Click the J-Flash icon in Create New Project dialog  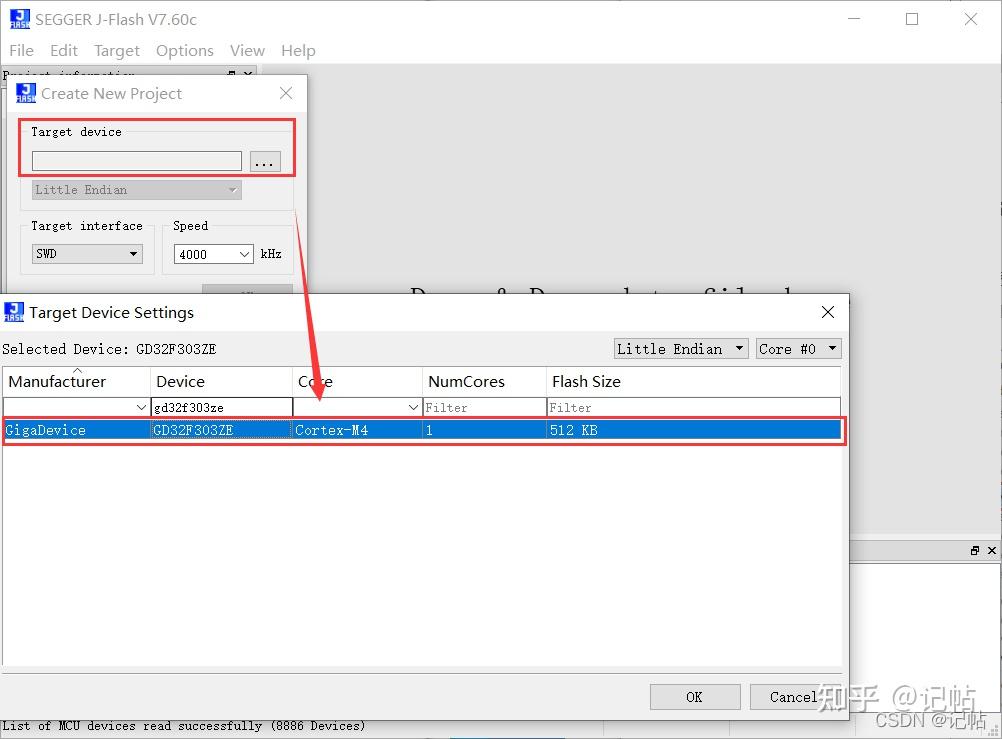click(x=26, y=93)
